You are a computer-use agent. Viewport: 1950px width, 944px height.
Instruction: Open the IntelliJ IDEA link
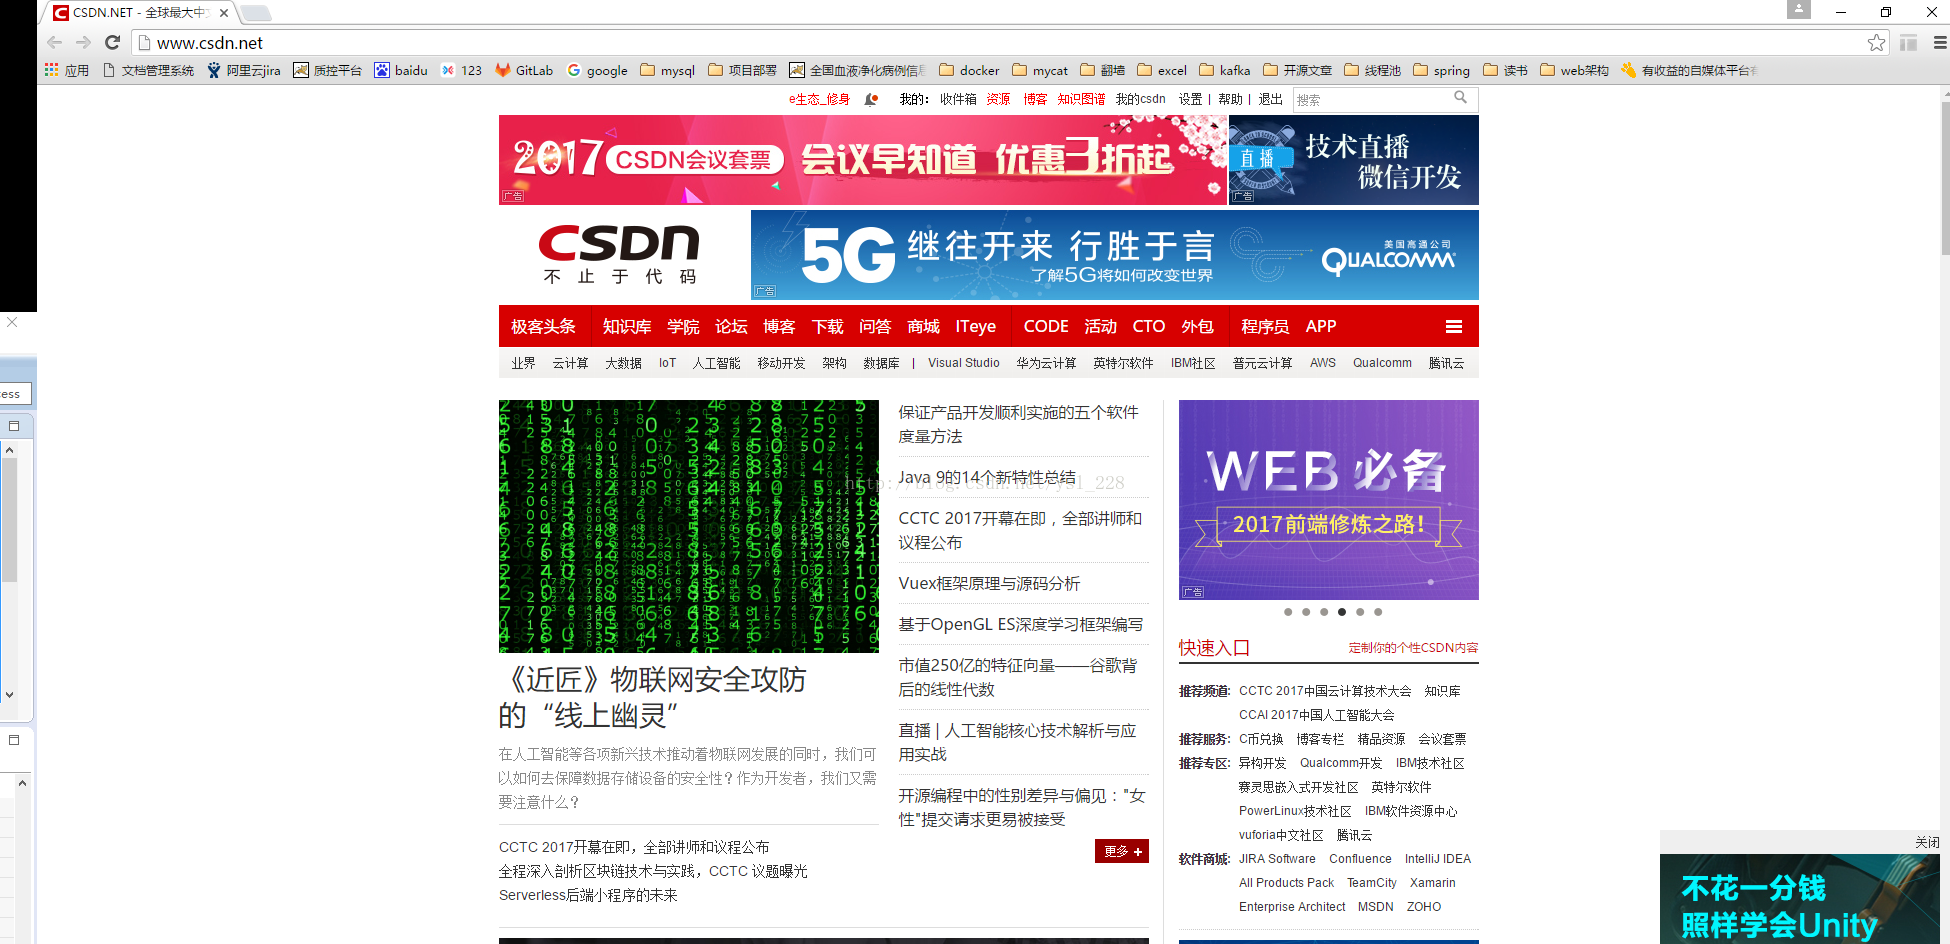[1437, 859]
